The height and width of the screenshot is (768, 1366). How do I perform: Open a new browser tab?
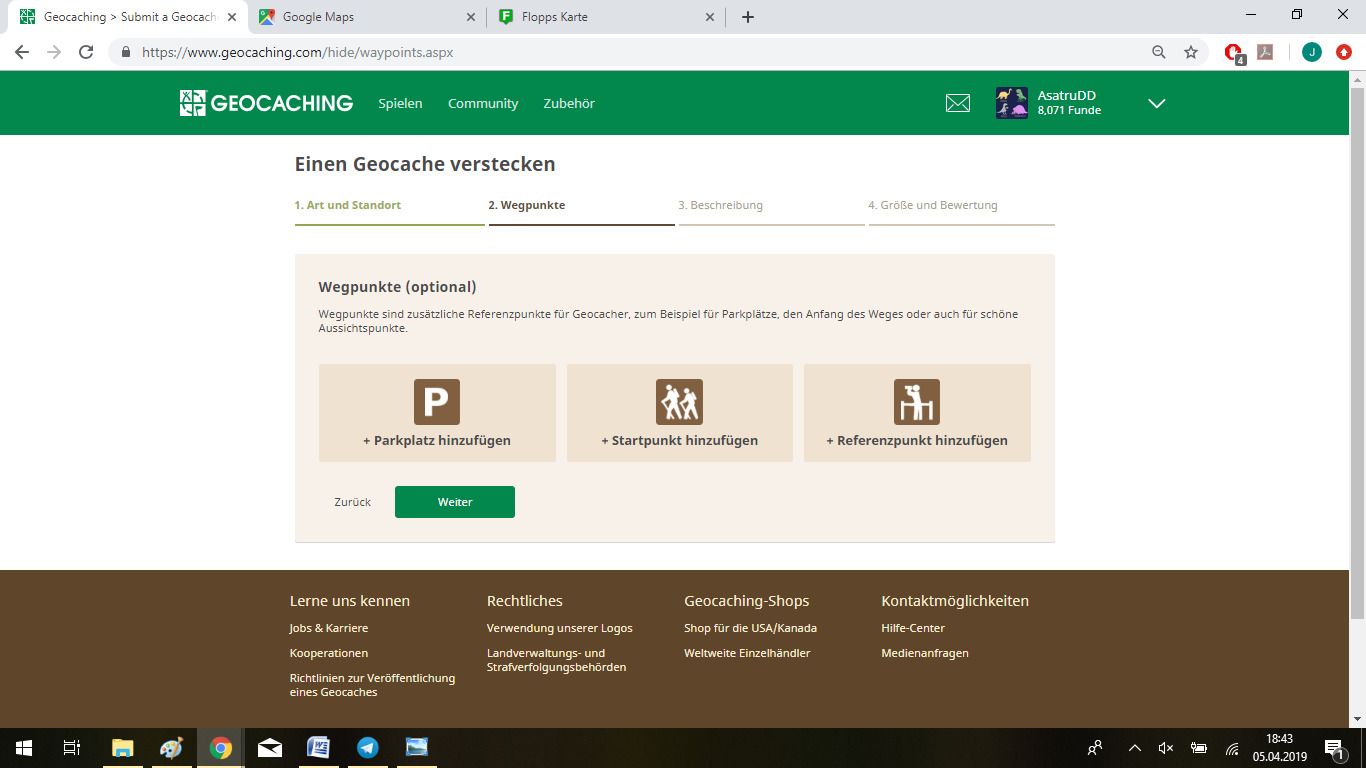pos(748,17)
